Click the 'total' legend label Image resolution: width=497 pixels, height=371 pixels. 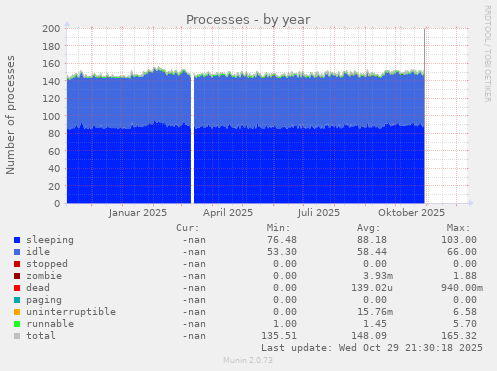pos(41,336)
